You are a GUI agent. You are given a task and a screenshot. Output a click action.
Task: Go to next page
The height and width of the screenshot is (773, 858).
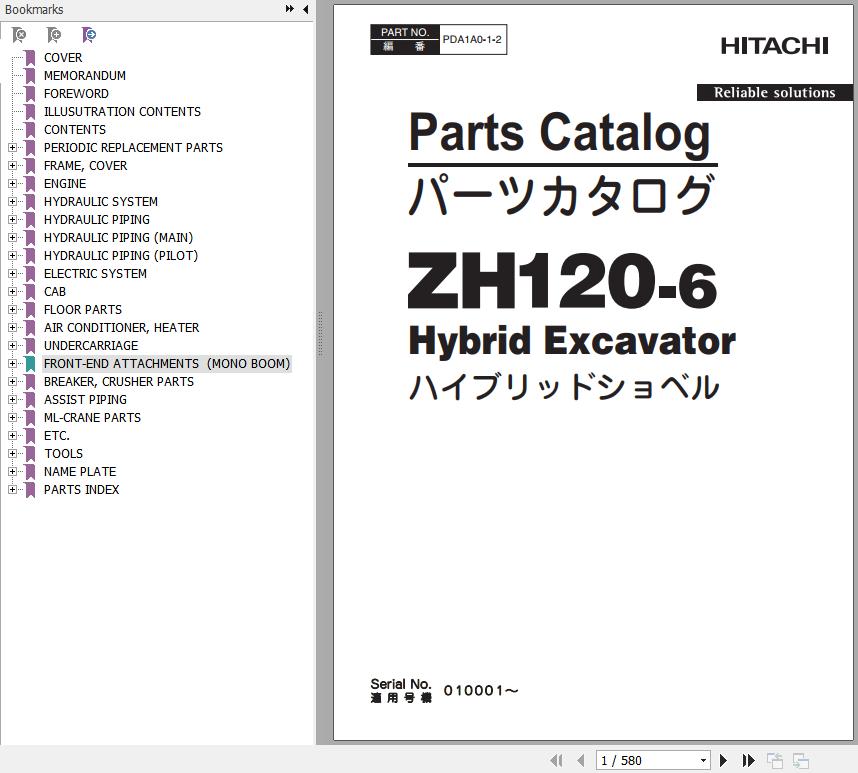(x=723, y=760)
